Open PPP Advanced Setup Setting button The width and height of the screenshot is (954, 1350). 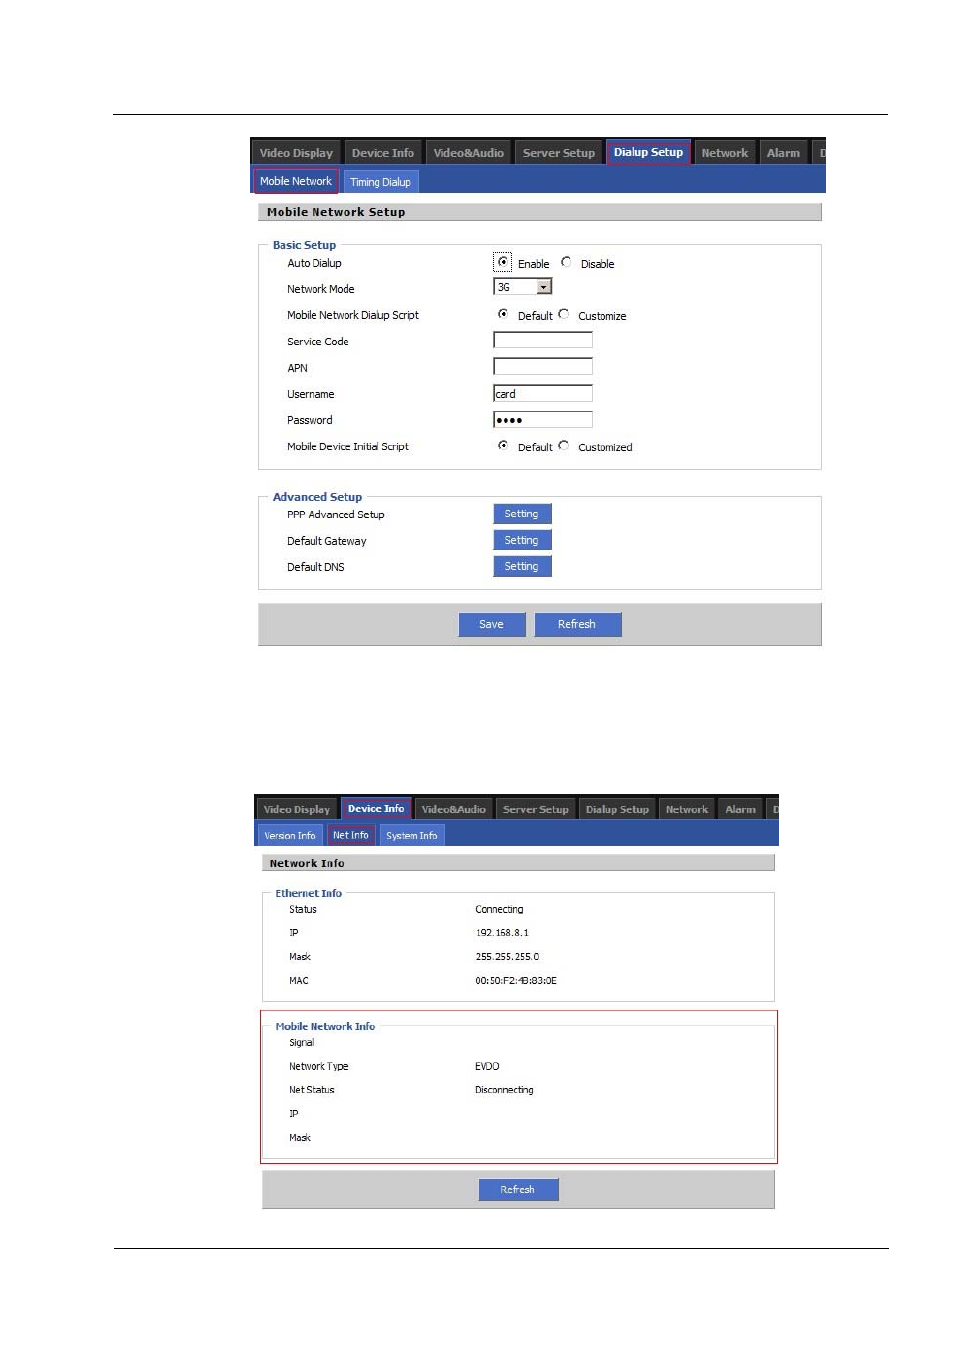coord(522,514)
